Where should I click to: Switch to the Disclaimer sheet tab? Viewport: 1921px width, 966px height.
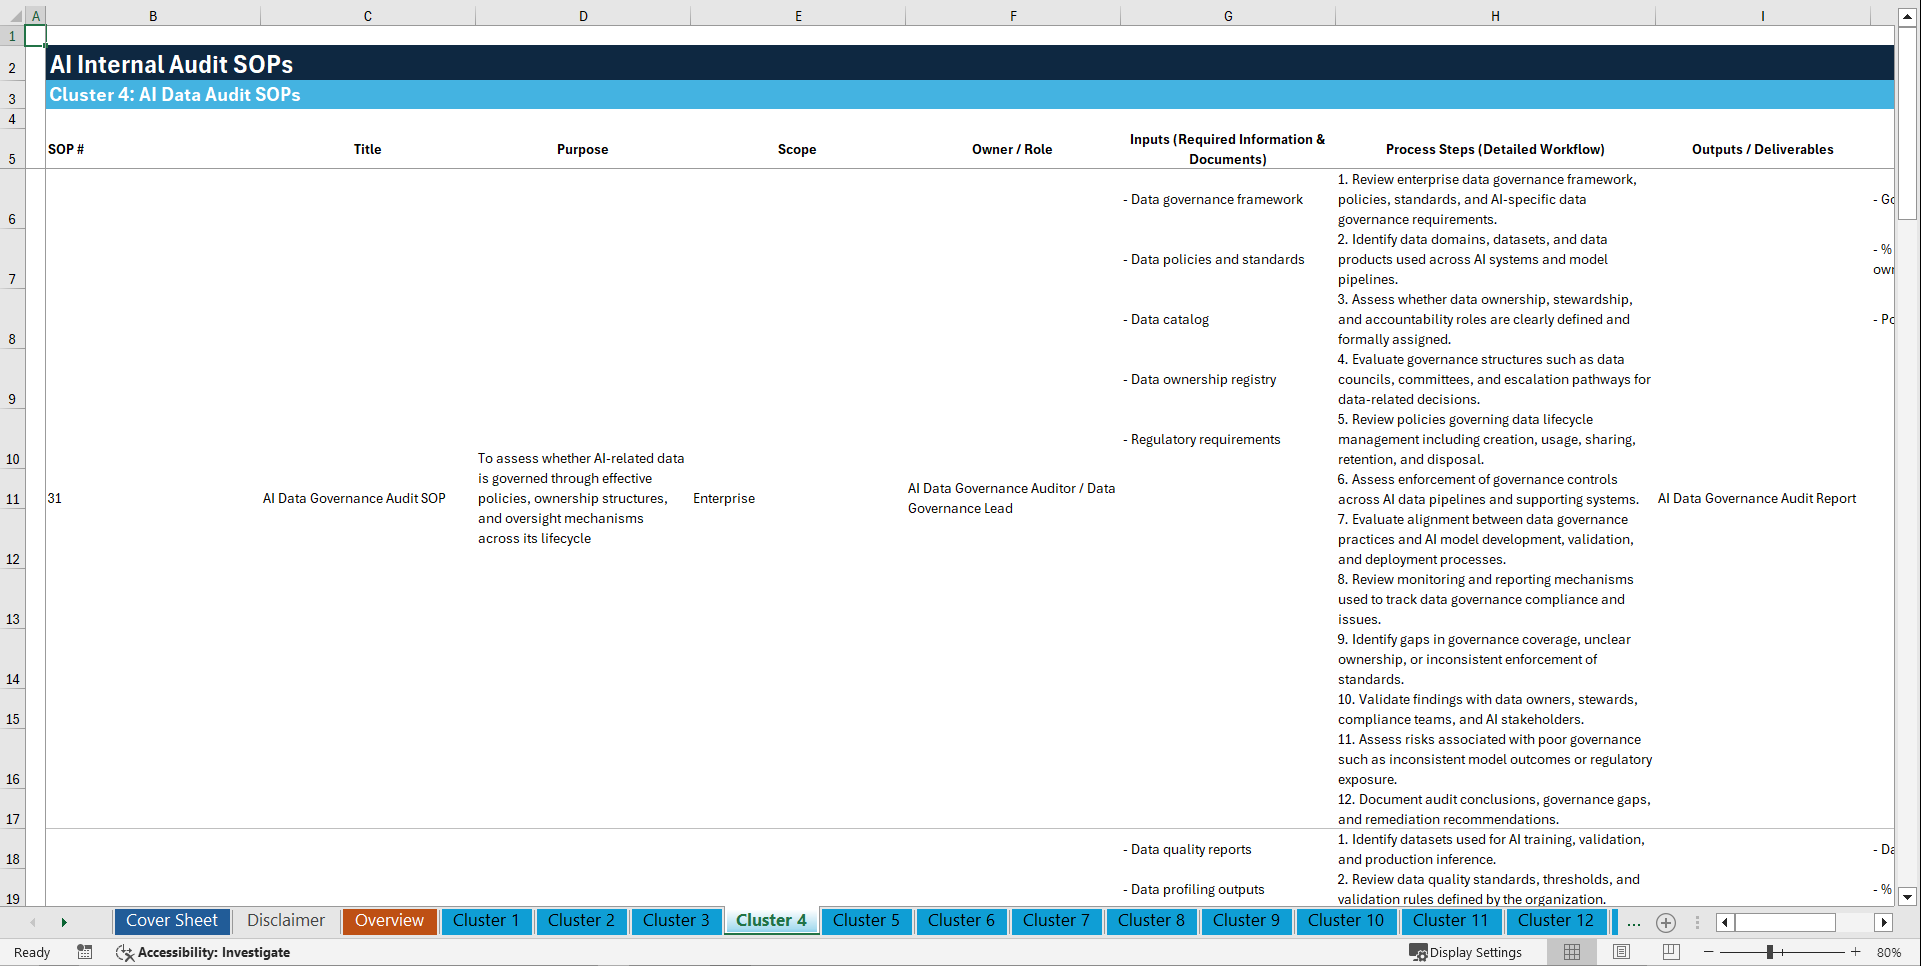[286, 921]
